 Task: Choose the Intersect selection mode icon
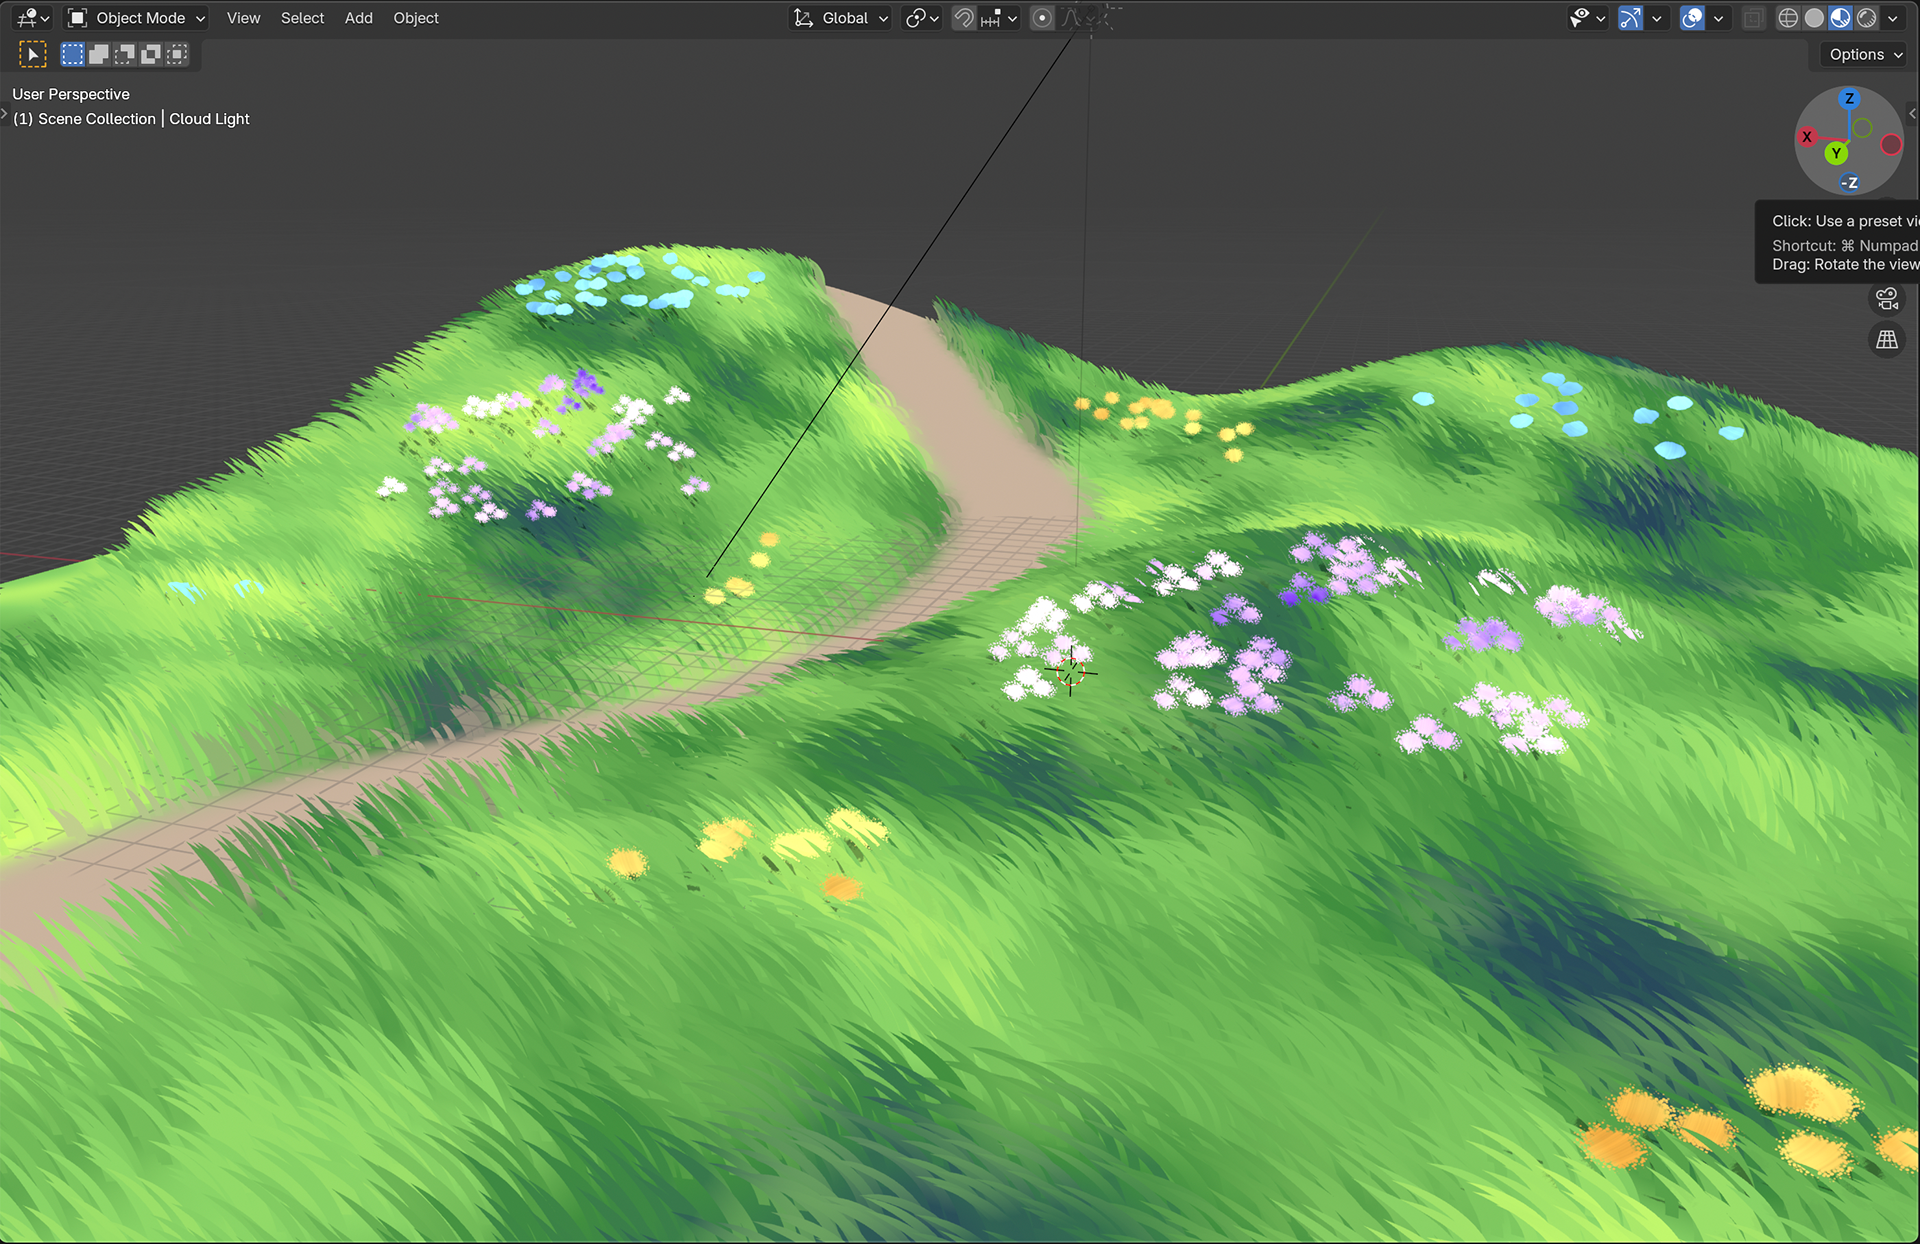(177, 54)
